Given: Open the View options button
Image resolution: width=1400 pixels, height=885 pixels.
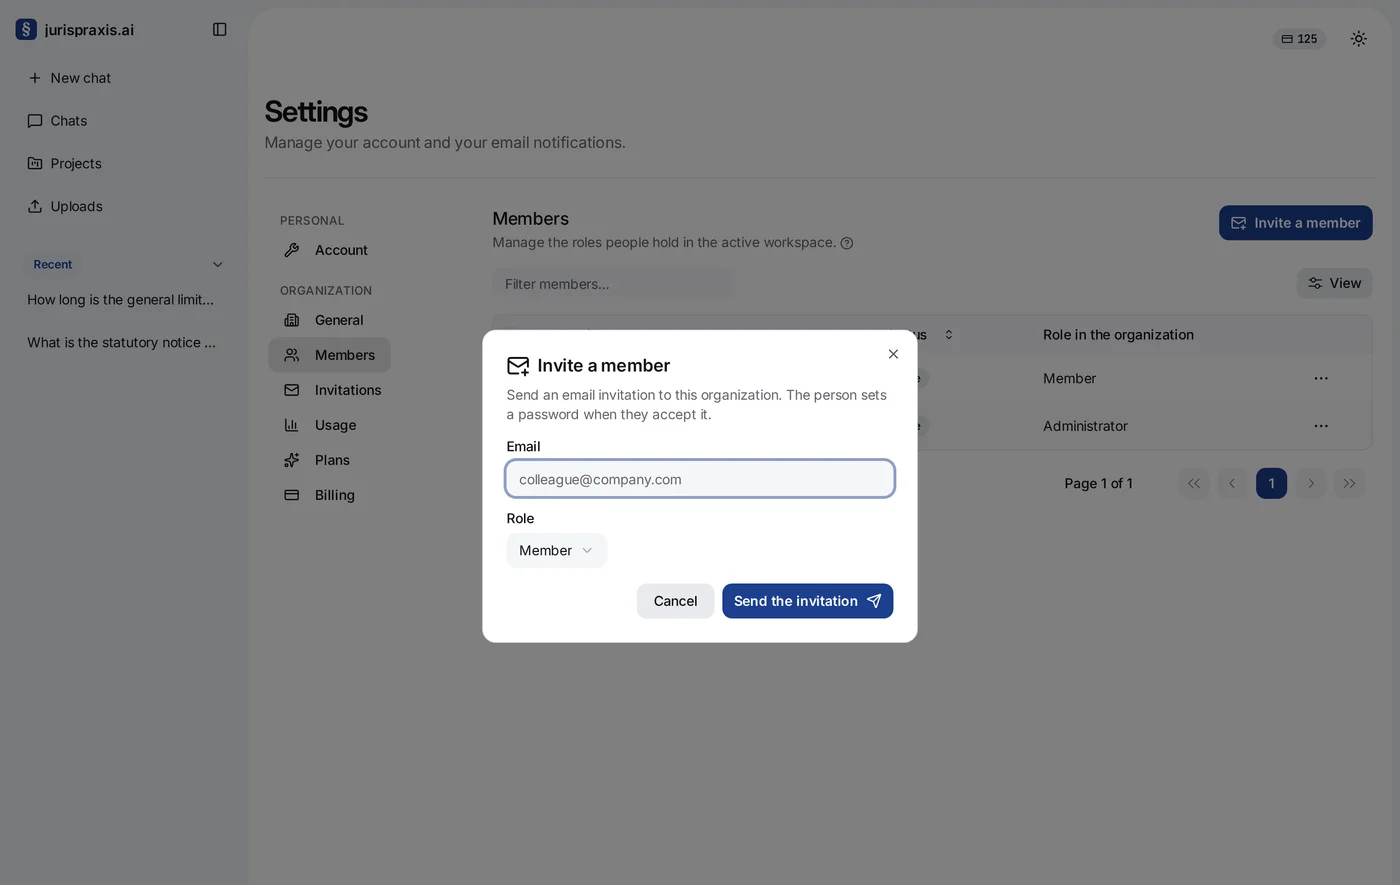Looking at the screenshot, I should pyautogui.click(x=1334, y=283).
